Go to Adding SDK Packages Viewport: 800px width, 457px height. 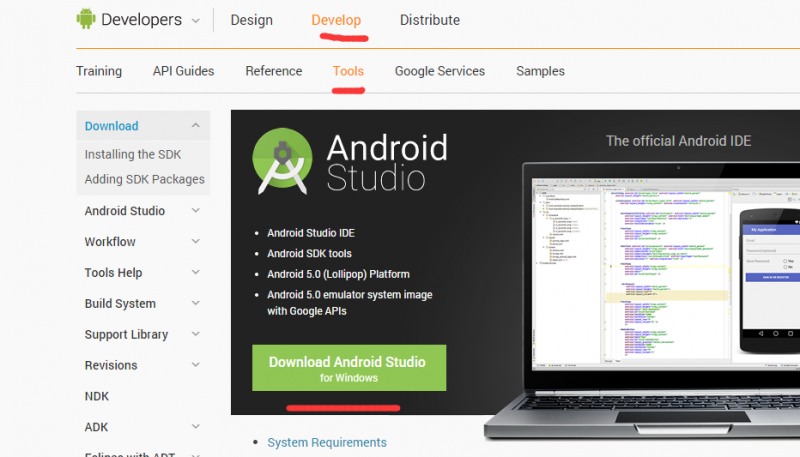[144, 179]
